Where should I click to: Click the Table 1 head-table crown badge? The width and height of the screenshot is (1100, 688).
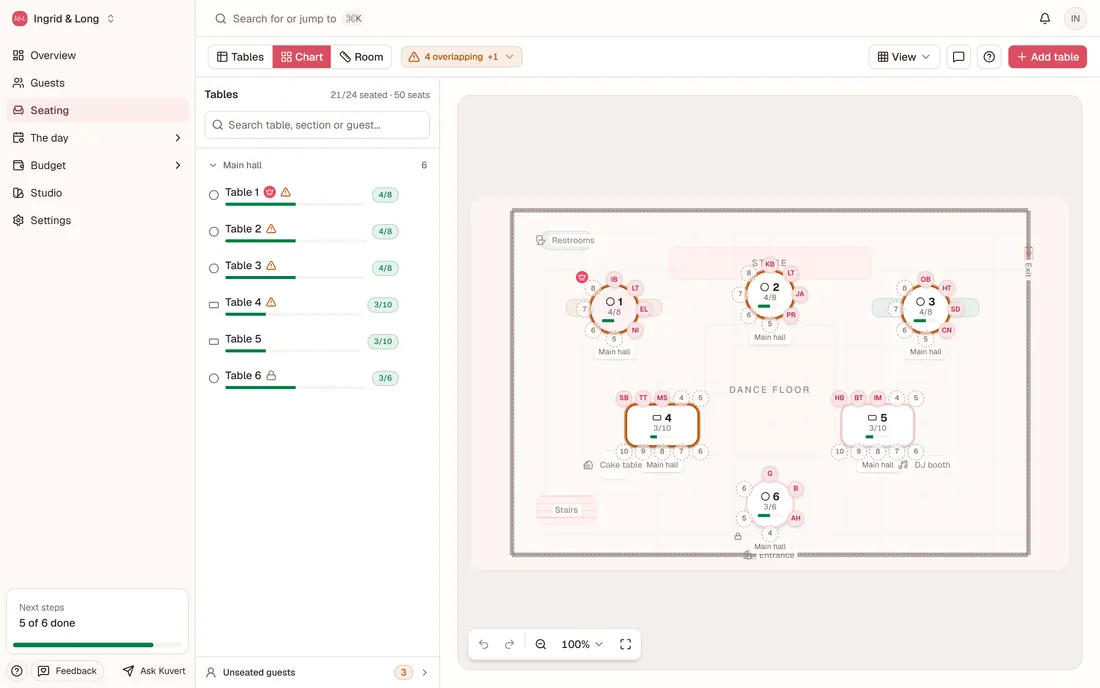point(269,192)
